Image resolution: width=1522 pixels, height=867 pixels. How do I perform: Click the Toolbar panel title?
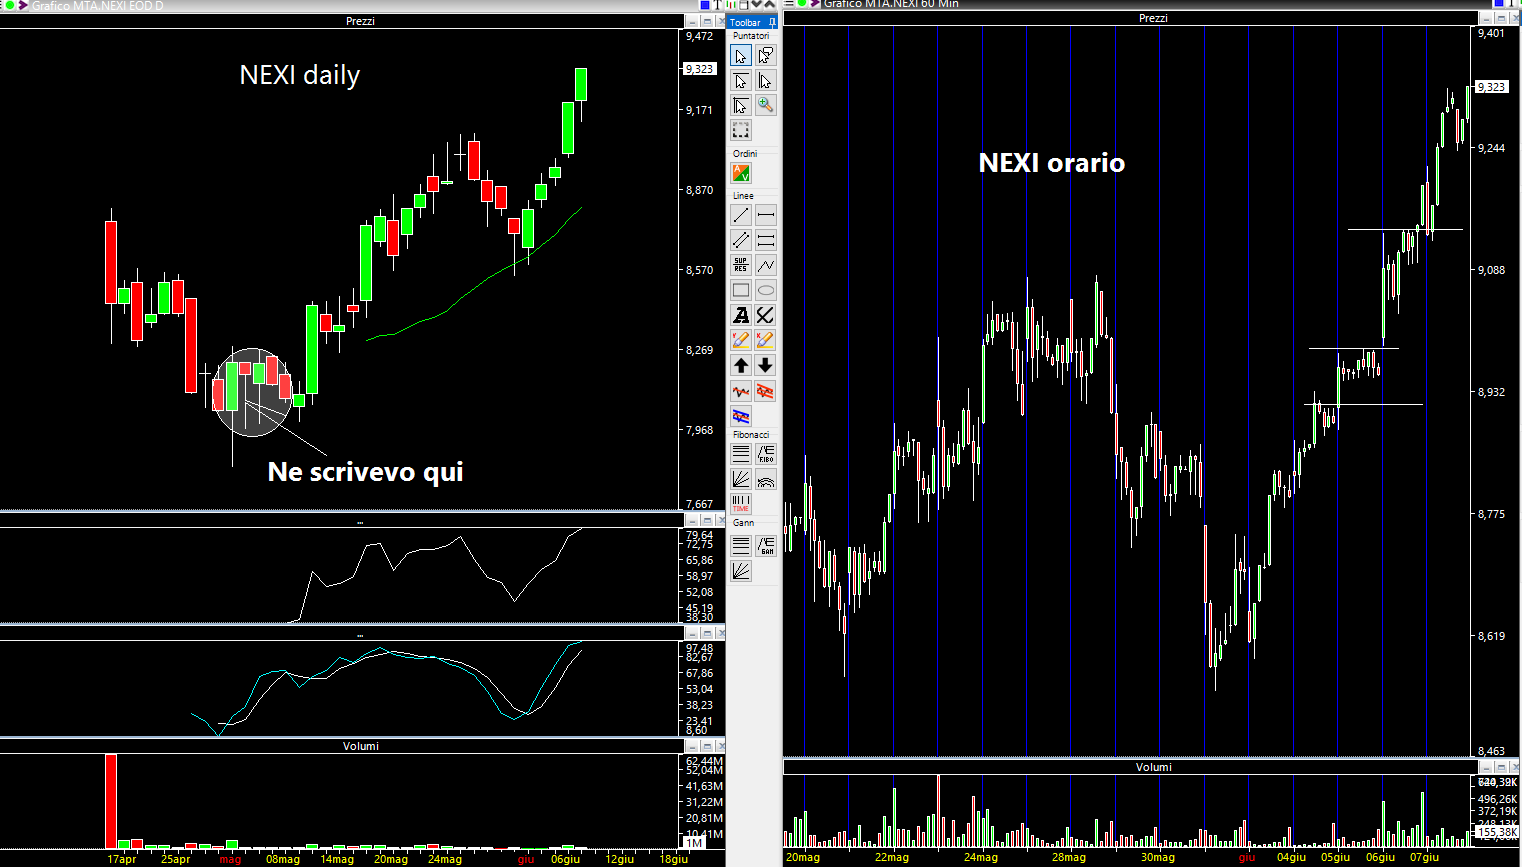tap(745, 22)
